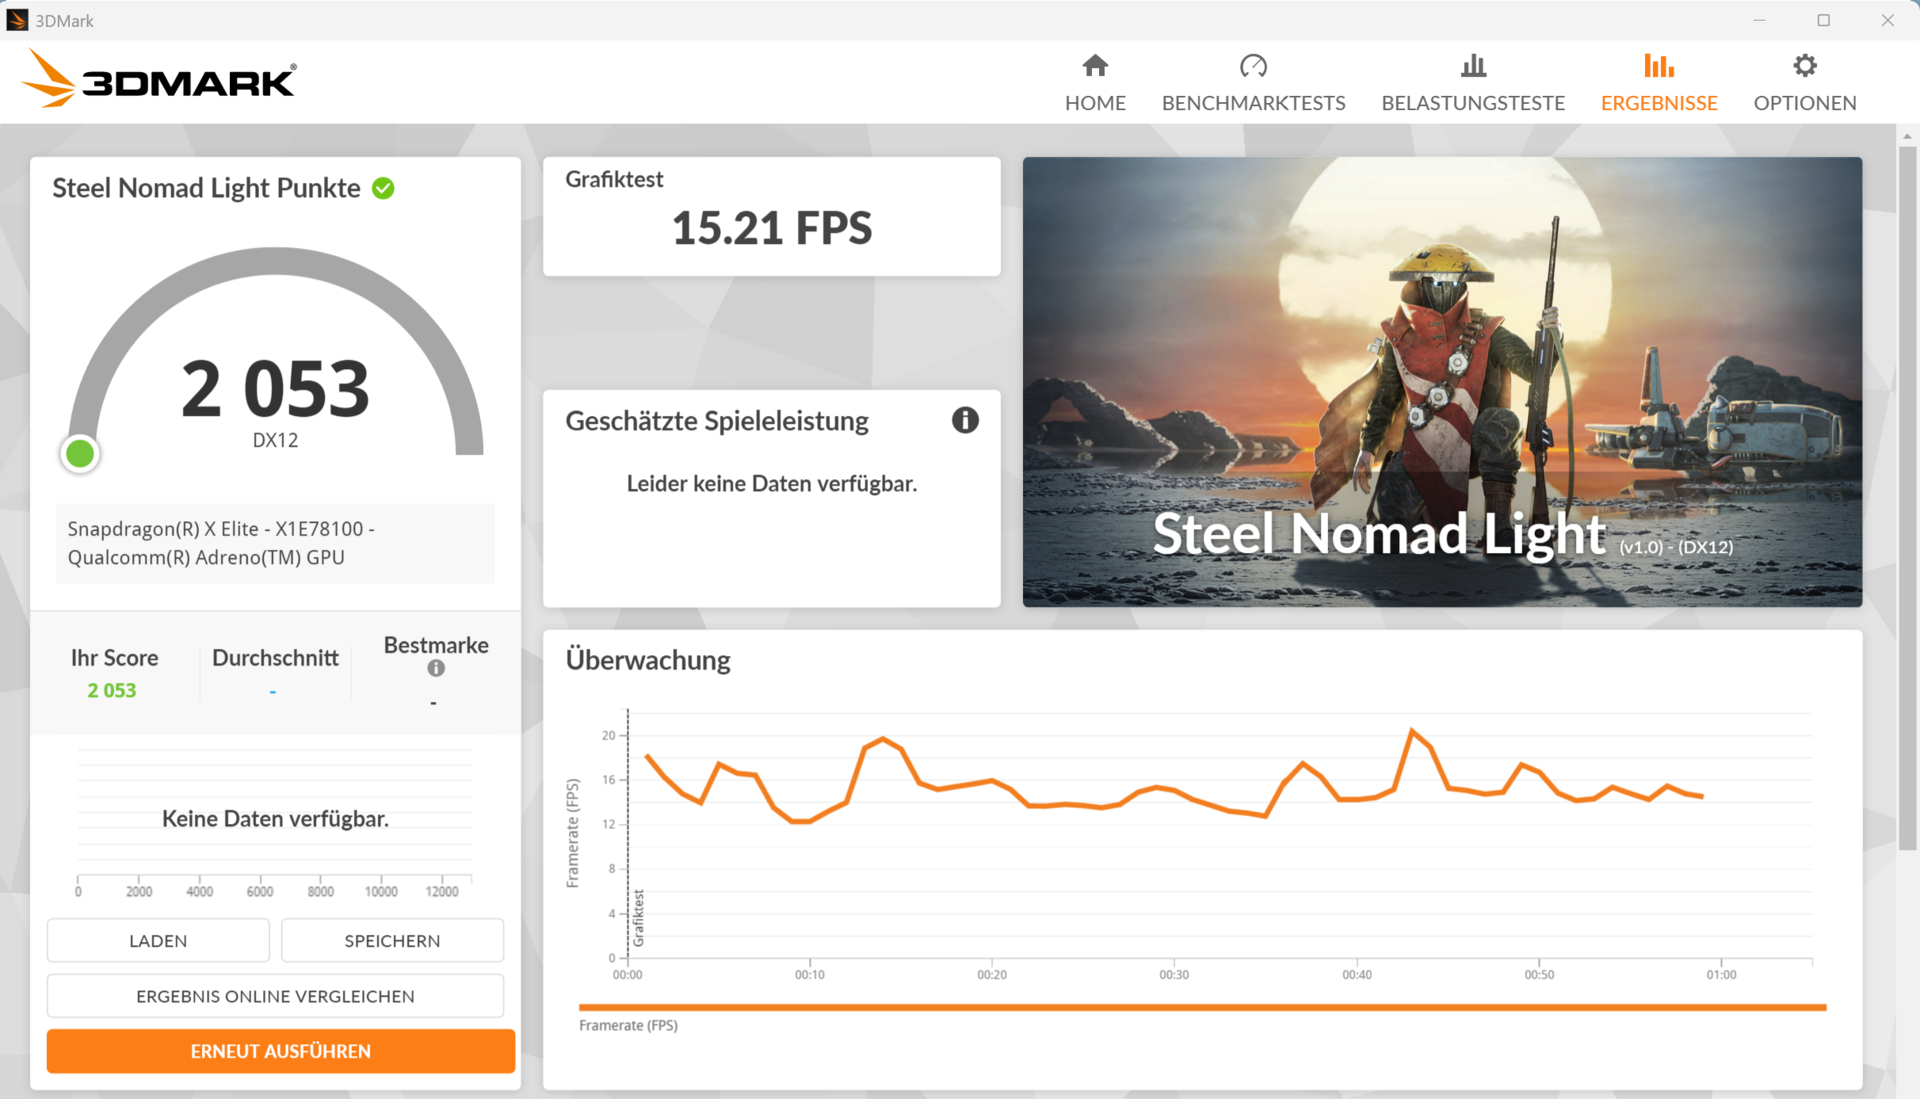
Task: Click the Belastungsteste bar chart icon
Action: tap(1473, 66)
